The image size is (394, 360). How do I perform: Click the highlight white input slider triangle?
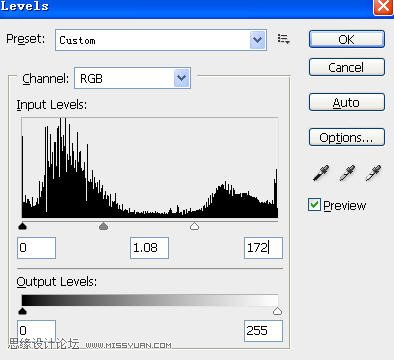coord(194,226)
